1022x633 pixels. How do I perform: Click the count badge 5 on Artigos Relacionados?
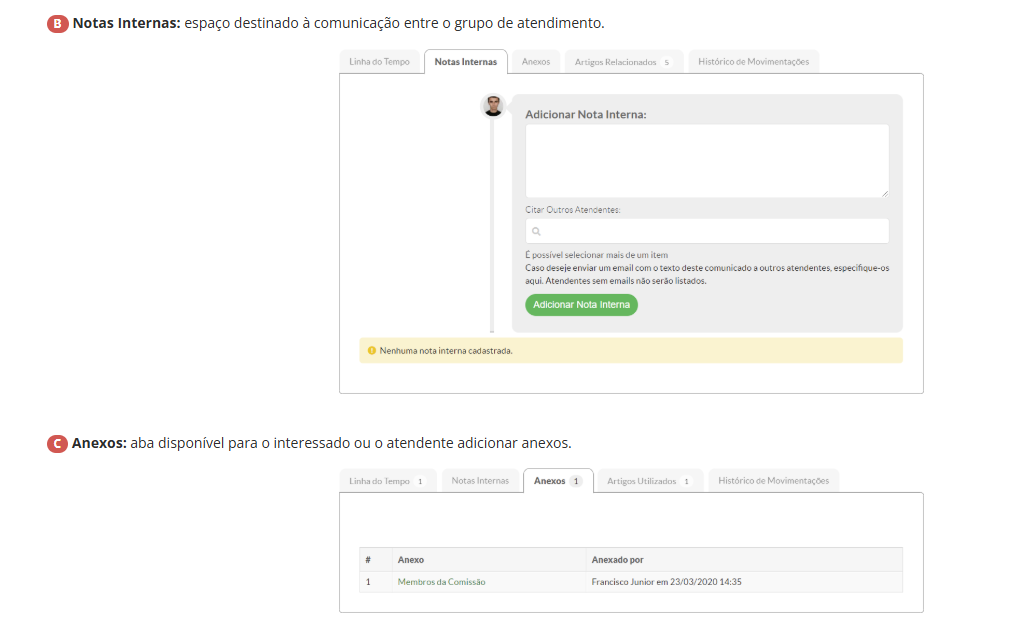(666, 62)
